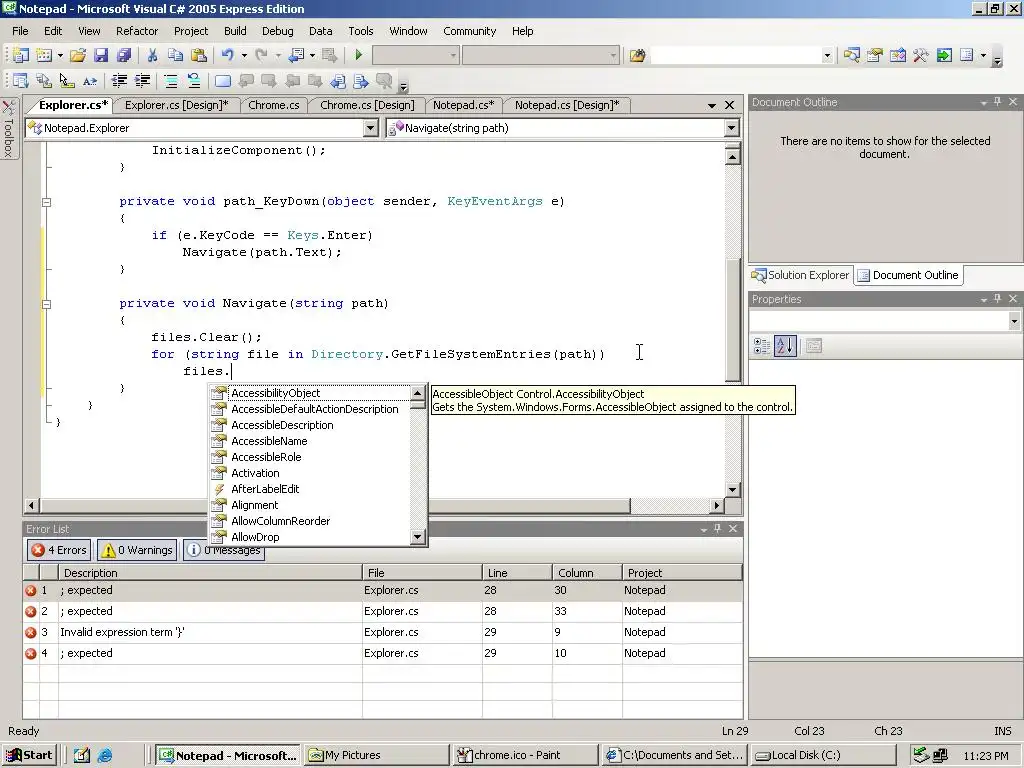Open the Toolbox via the hammer-wrench icon
Viewport: 1024px width, 768px height.
click(x=921, y=56)
